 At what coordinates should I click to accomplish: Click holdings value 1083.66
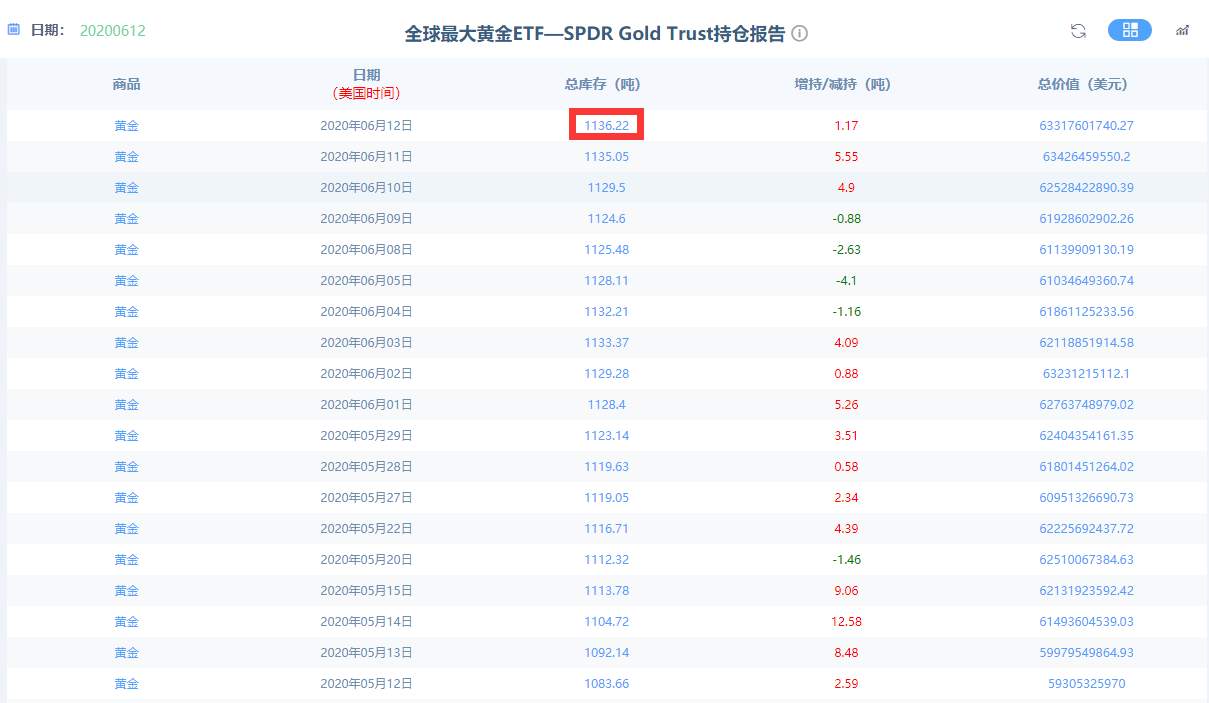pos(607,684)
